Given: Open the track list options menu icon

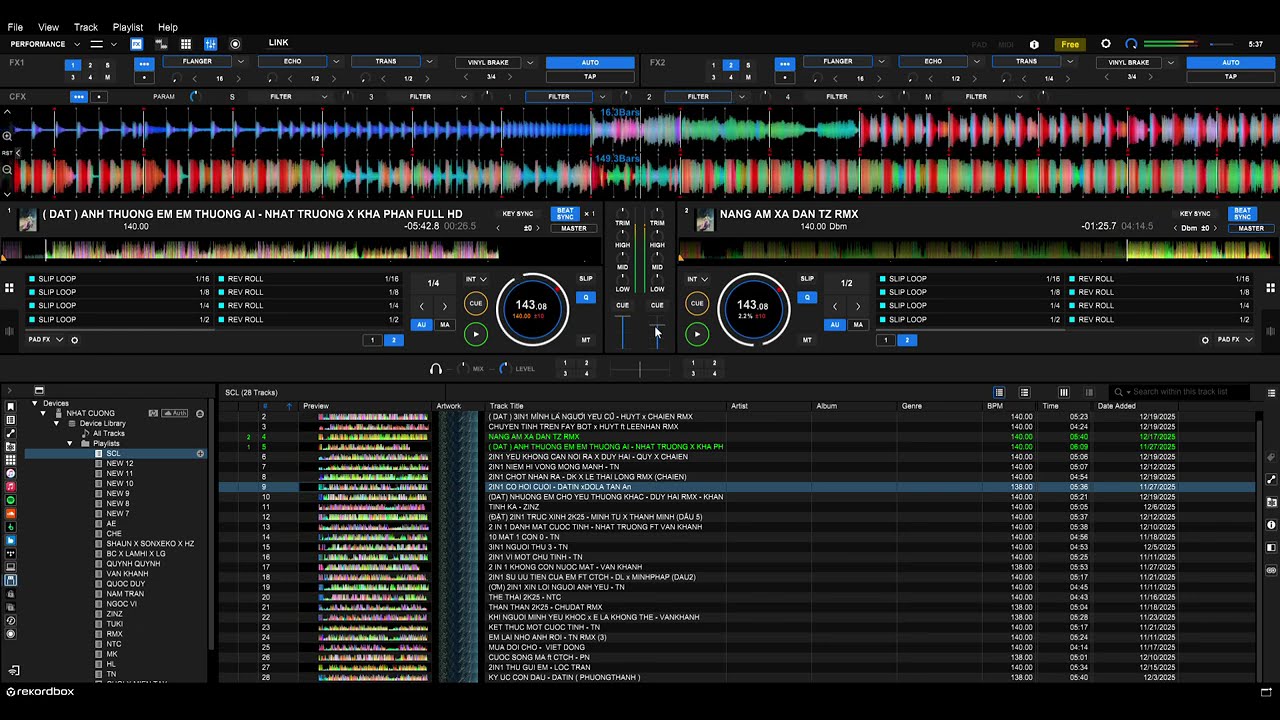Looking at the screenshot, I should point(1272,393).
